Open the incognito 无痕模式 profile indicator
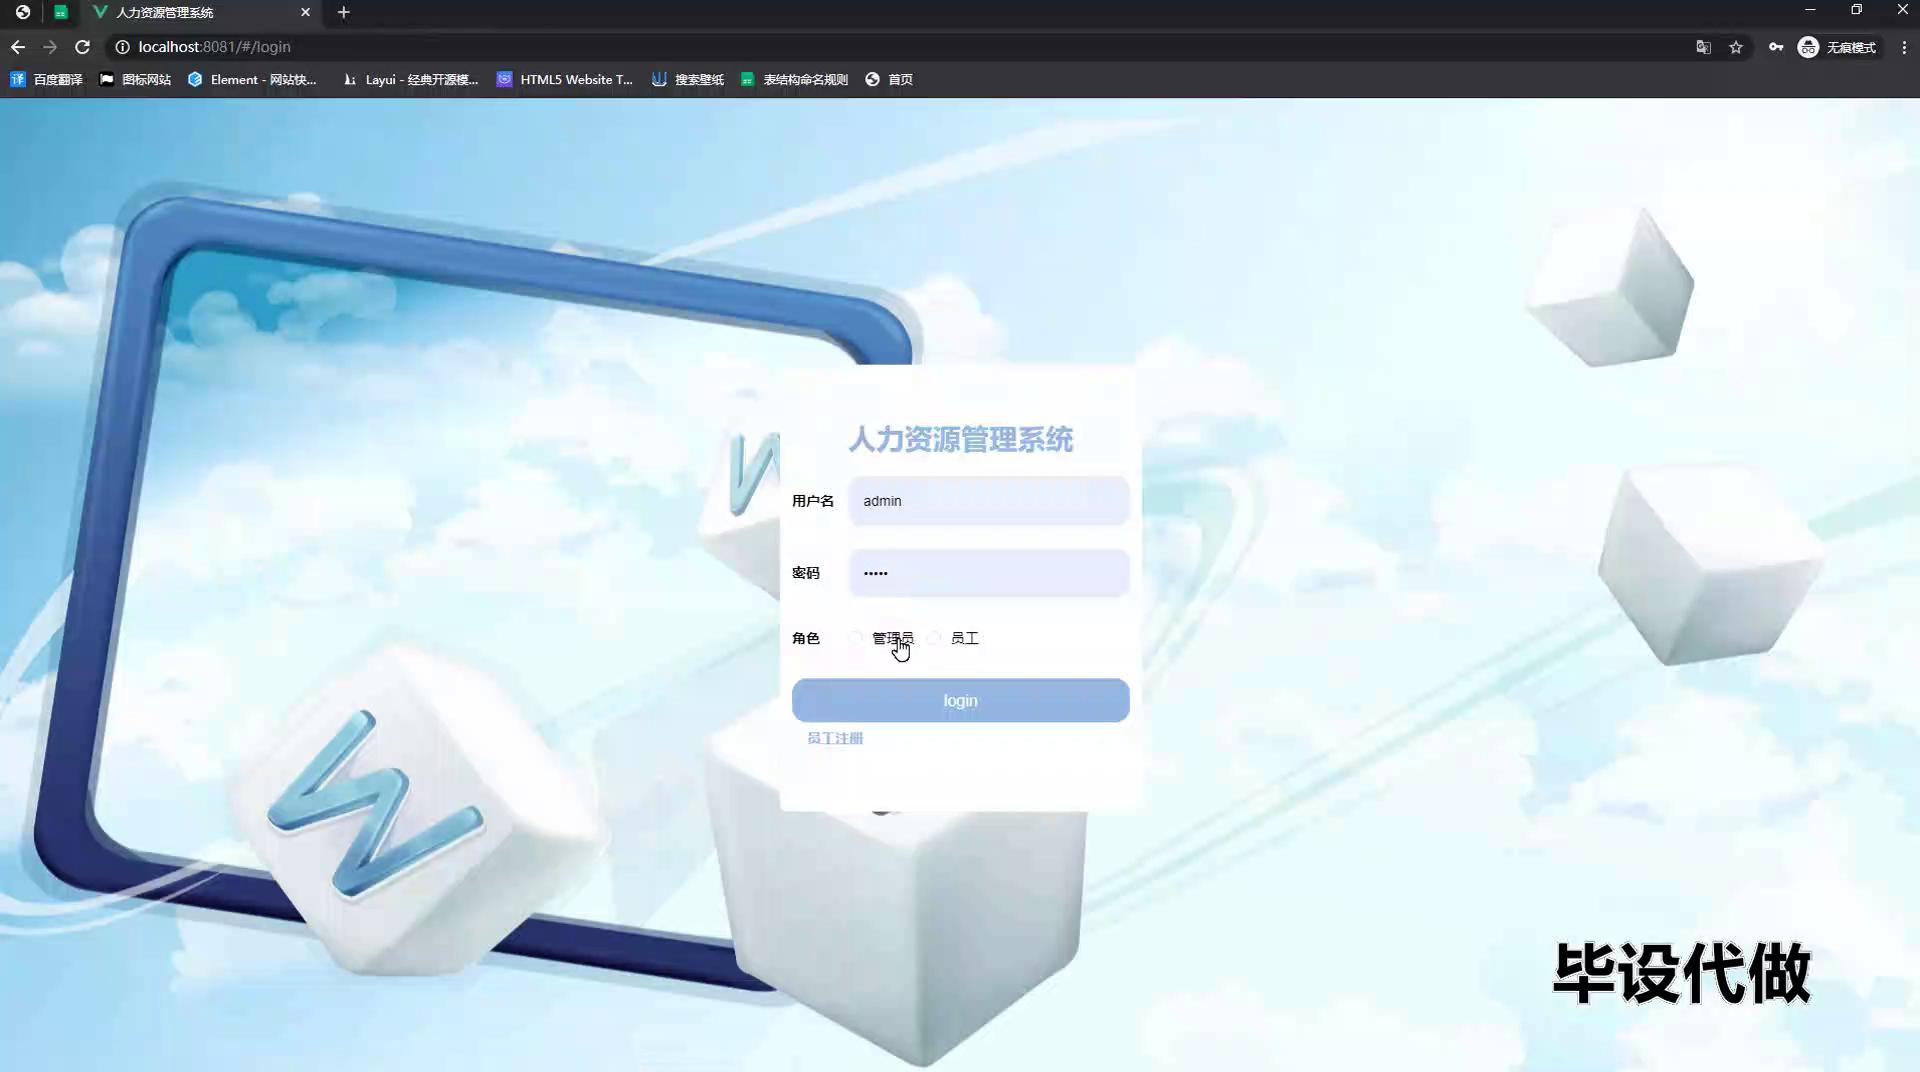The height and width of the screenshot is (1072, 1920). click(1837, 47)
